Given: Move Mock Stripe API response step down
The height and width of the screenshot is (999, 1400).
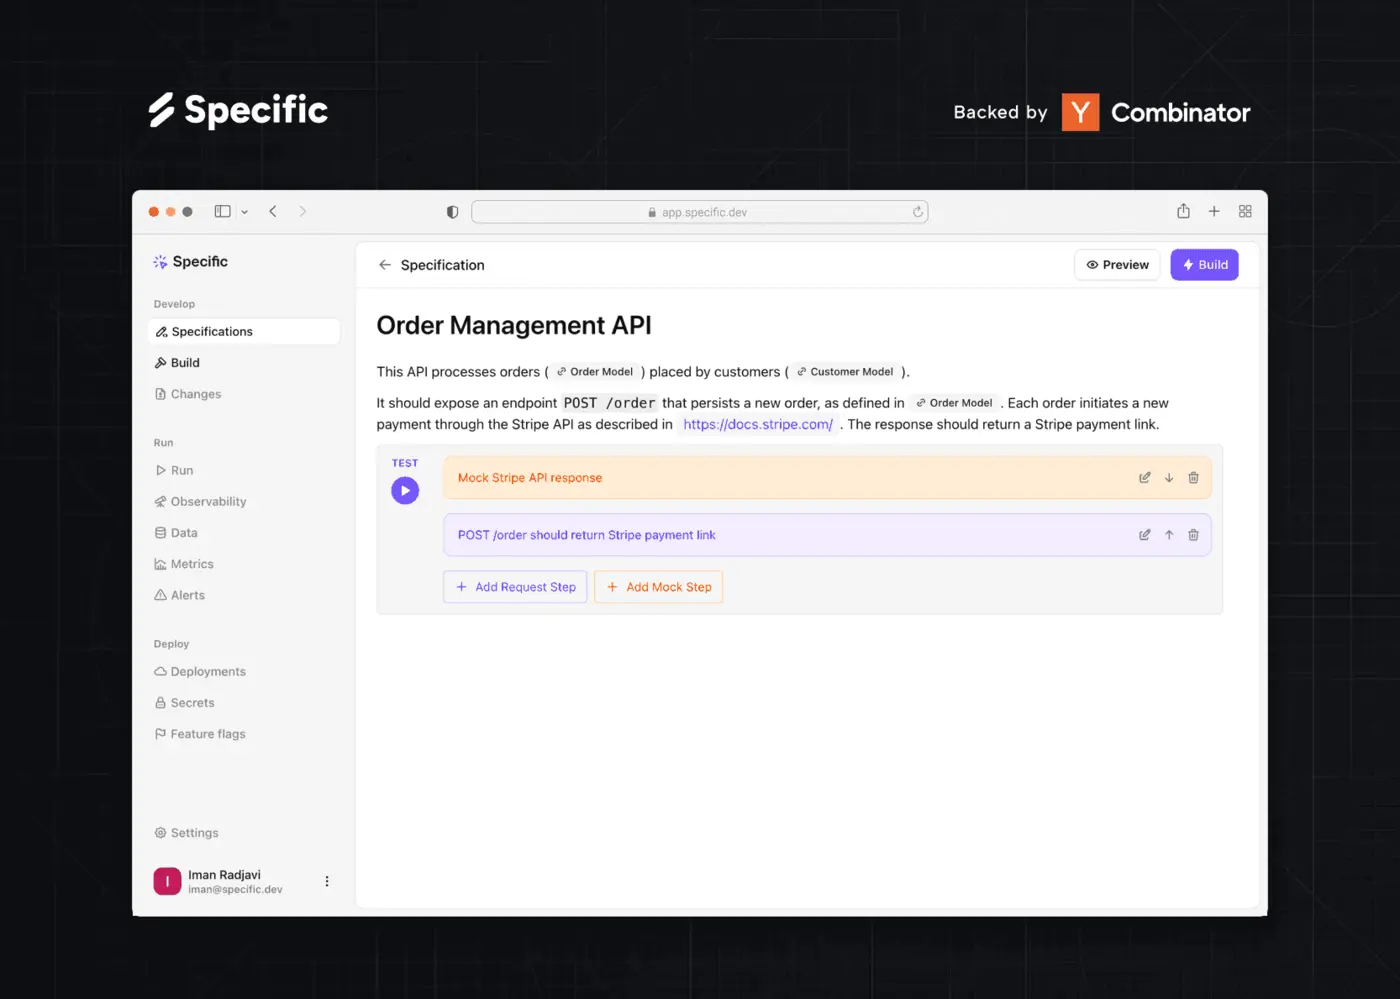Looking at the screenshot, I should [x=1169, y=478].
